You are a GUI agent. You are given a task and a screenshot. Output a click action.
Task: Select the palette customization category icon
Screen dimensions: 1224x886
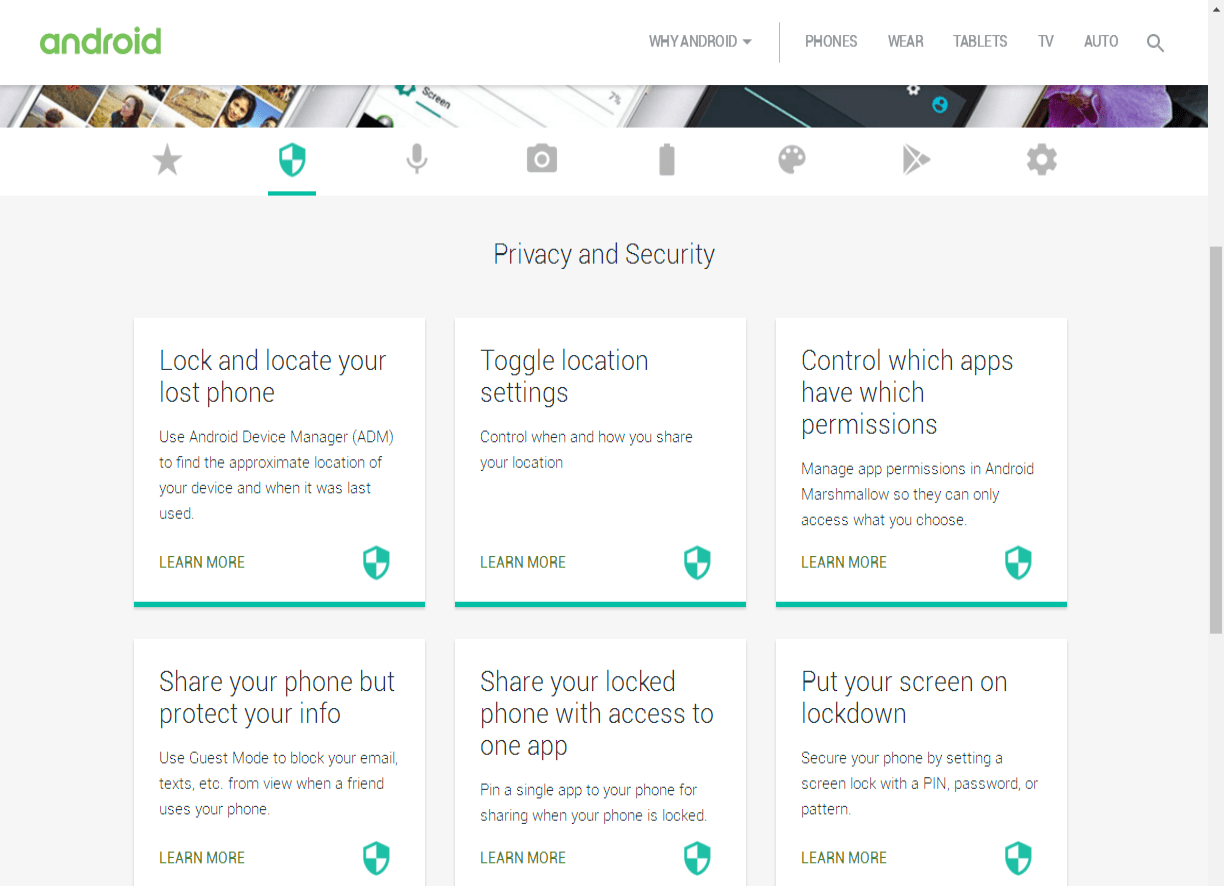[x=792, y=160]
